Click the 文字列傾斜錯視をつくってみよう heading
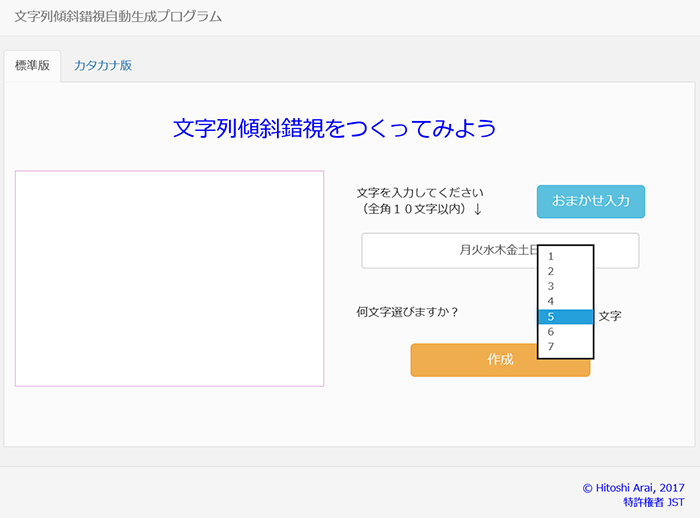 pos(334,129)
